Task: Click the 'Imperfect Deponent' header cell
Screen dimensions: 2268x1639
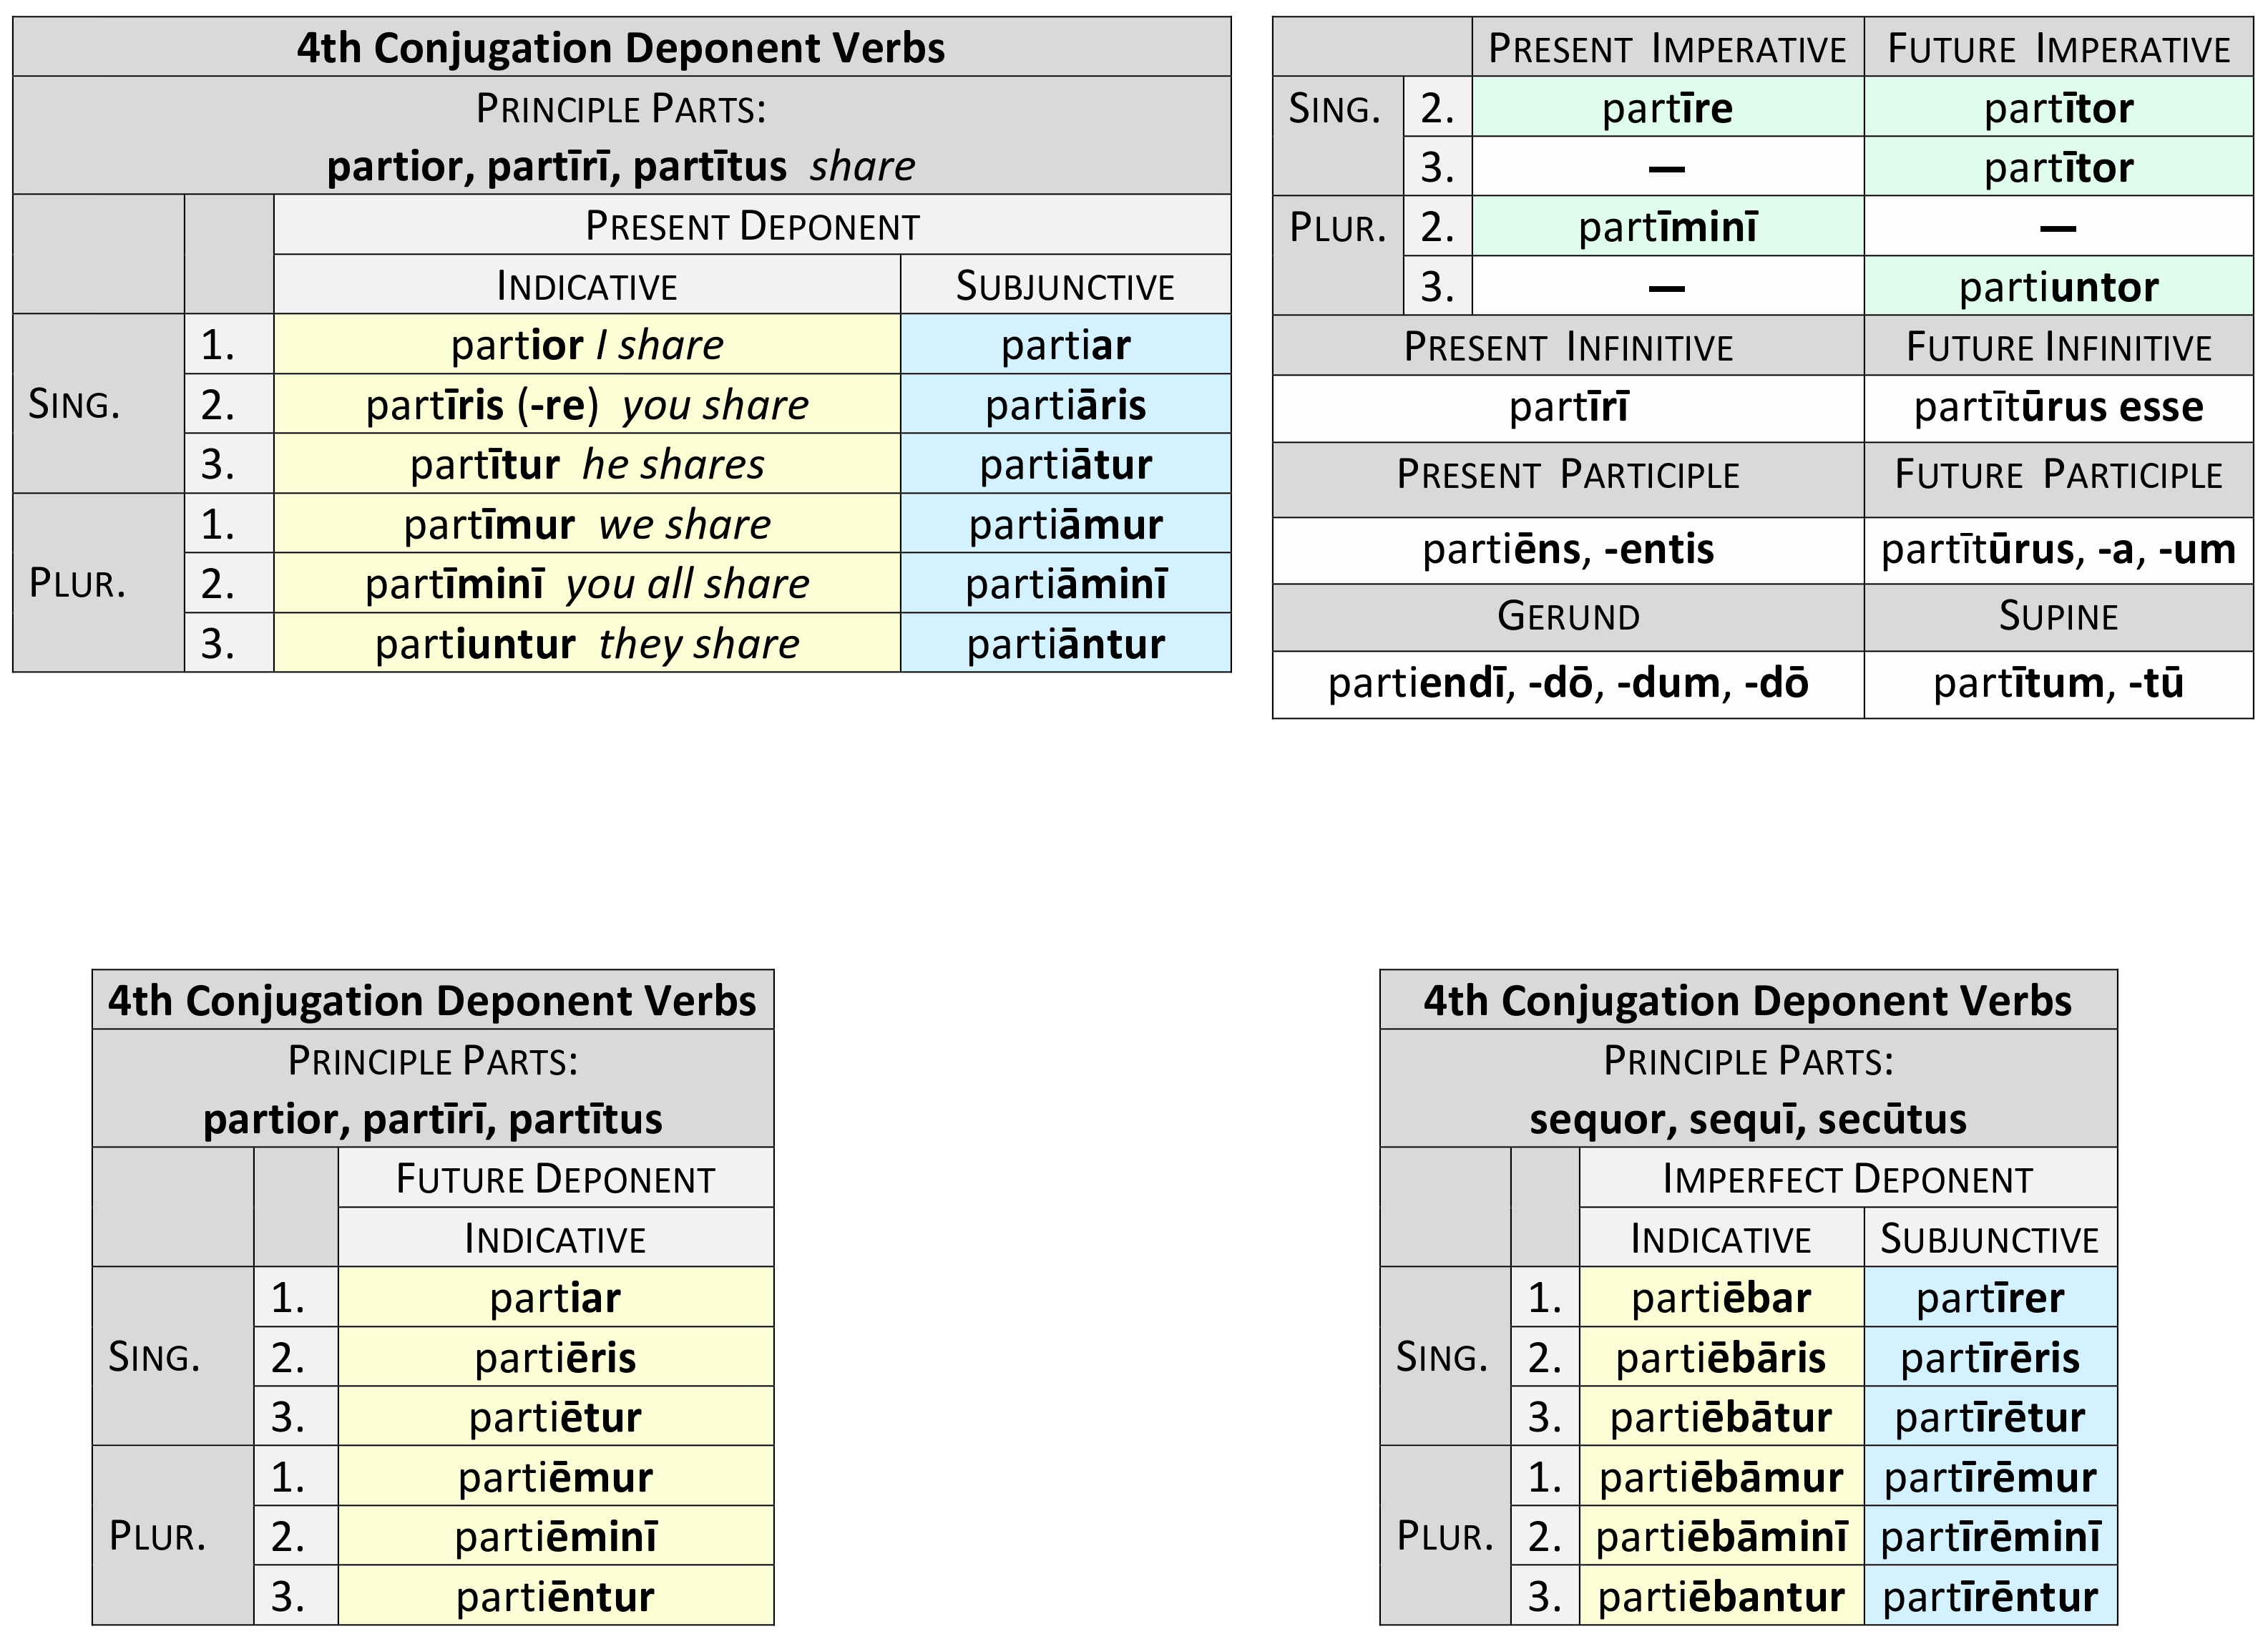Action: tap(1847, 1179)
